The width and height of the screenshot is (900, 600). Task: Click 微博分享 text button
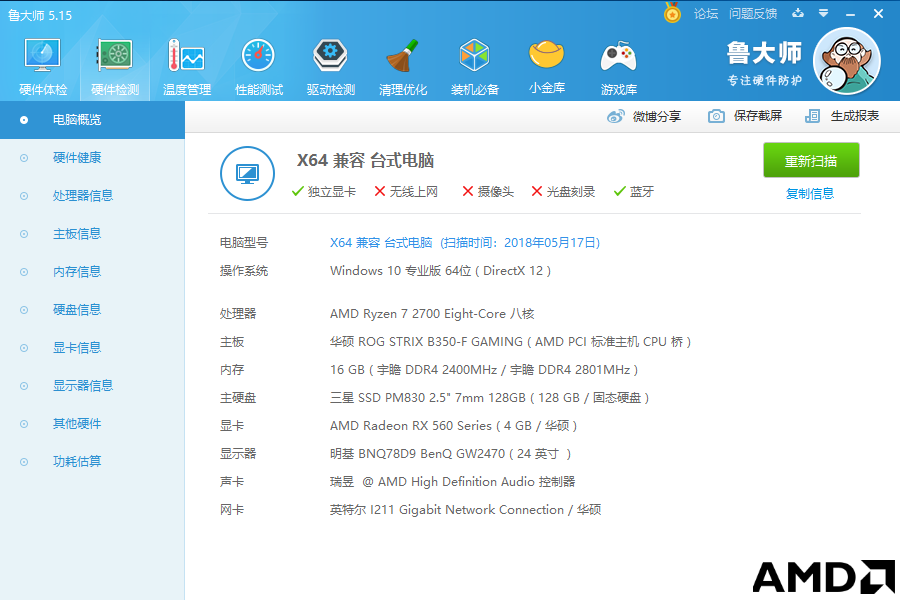click(x=657, y=117)
